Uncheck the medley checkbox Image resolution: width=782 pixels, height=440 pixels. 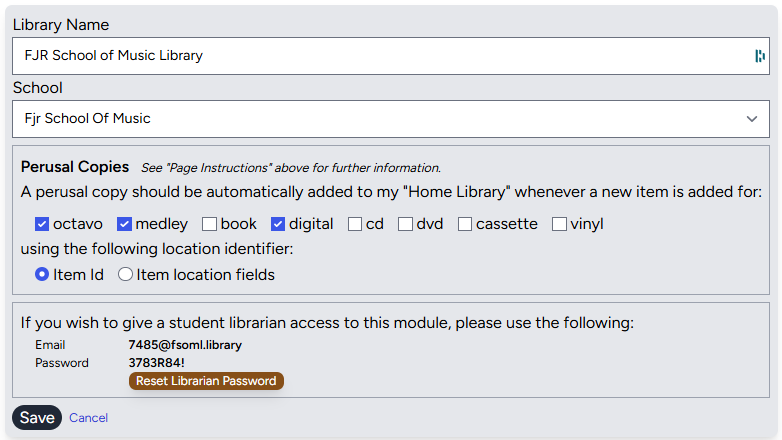click(124, 224)
